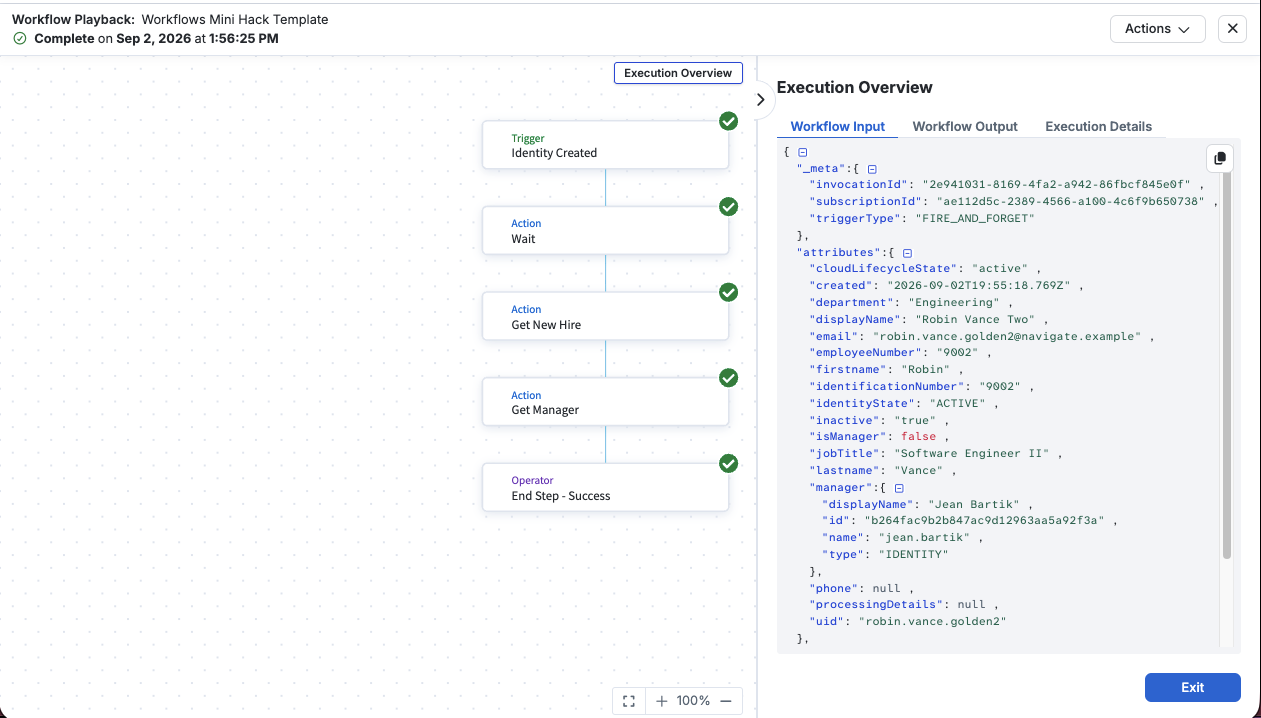Collapse the "_meta" JSON node

coord(872,169)
